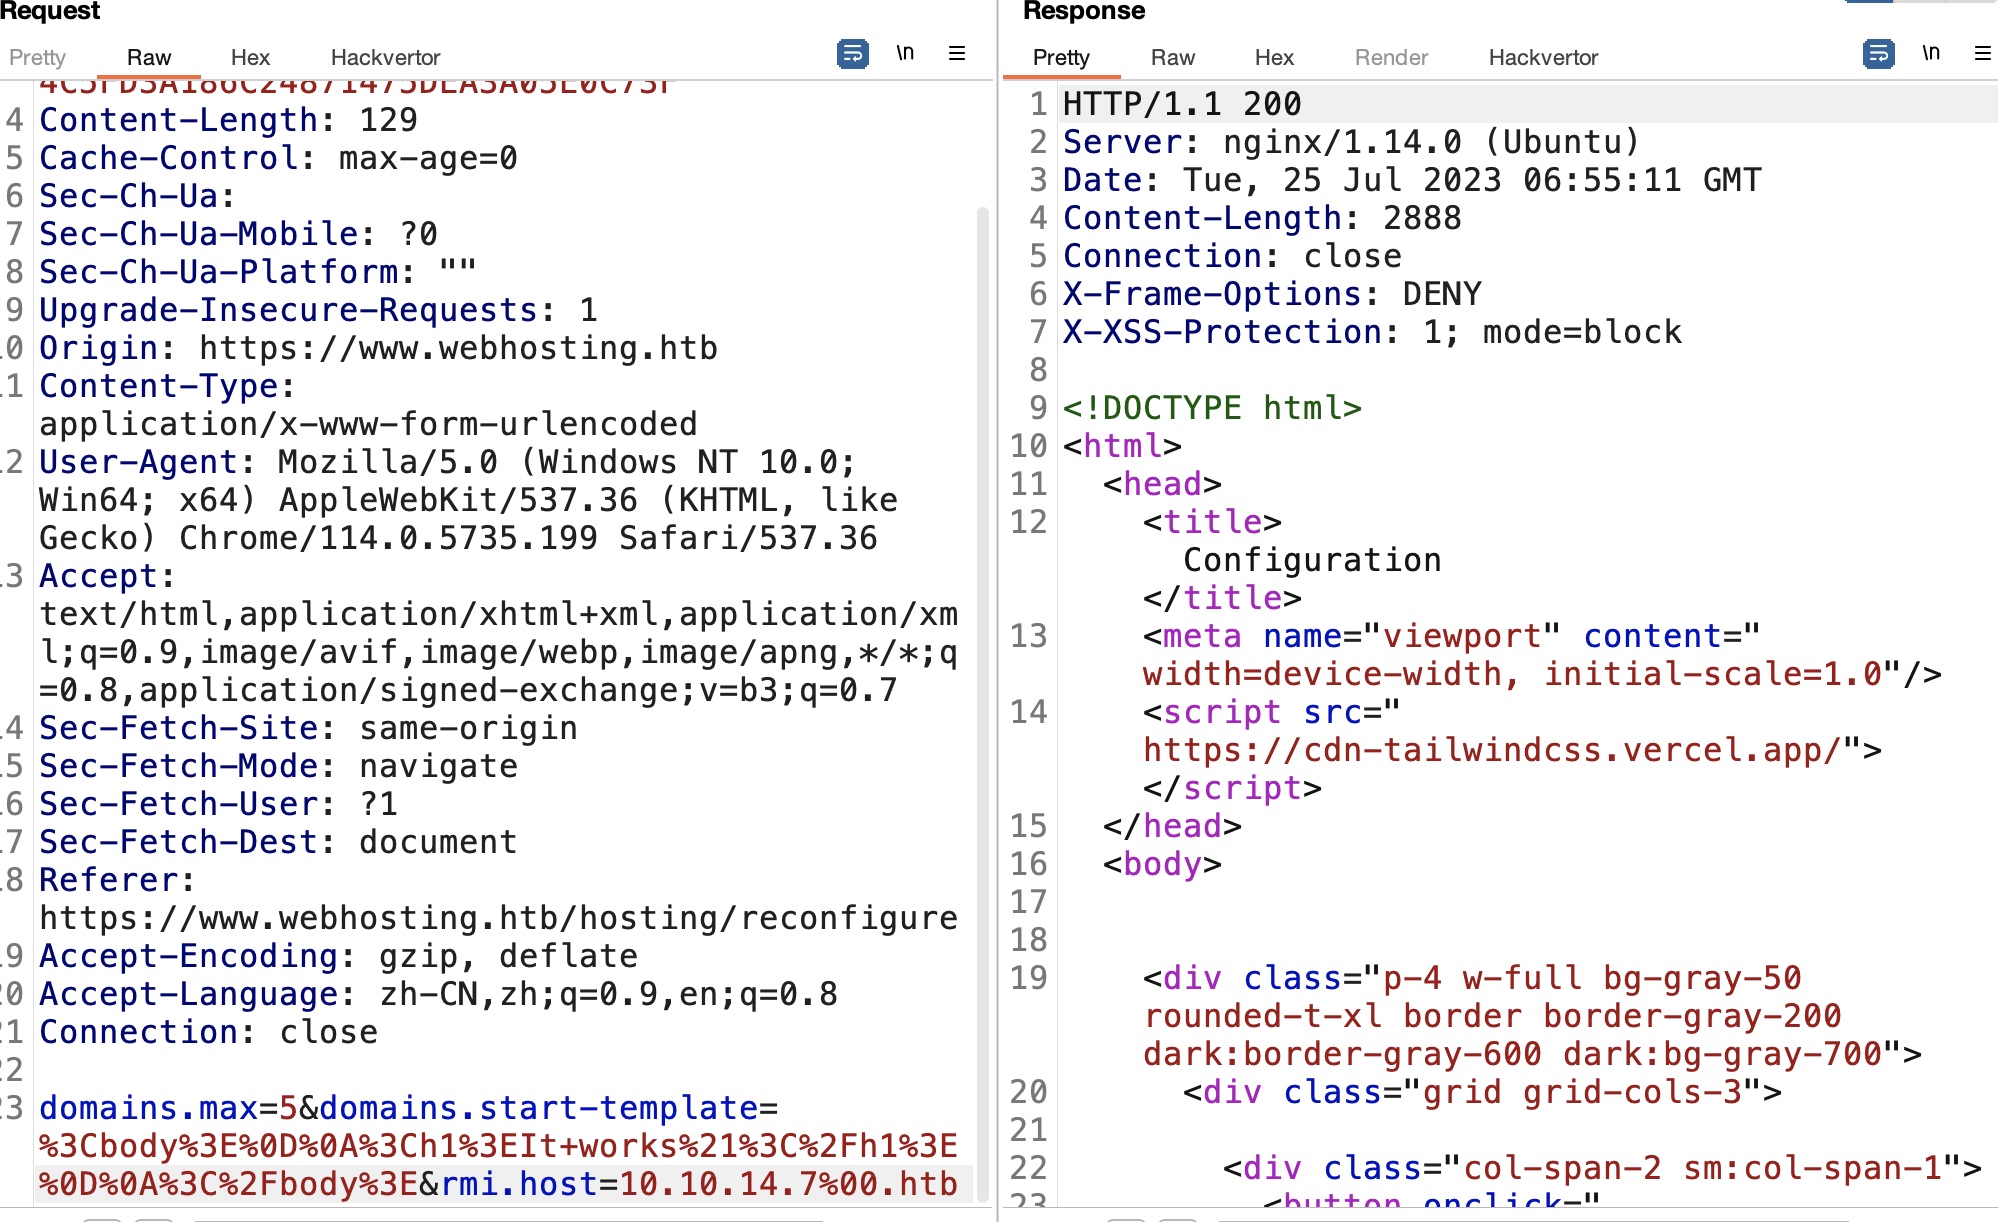The image size is (1998, 1222).
Task: Toggle word wrap icon in Response panel
Action: click(x=1878, y=54)
